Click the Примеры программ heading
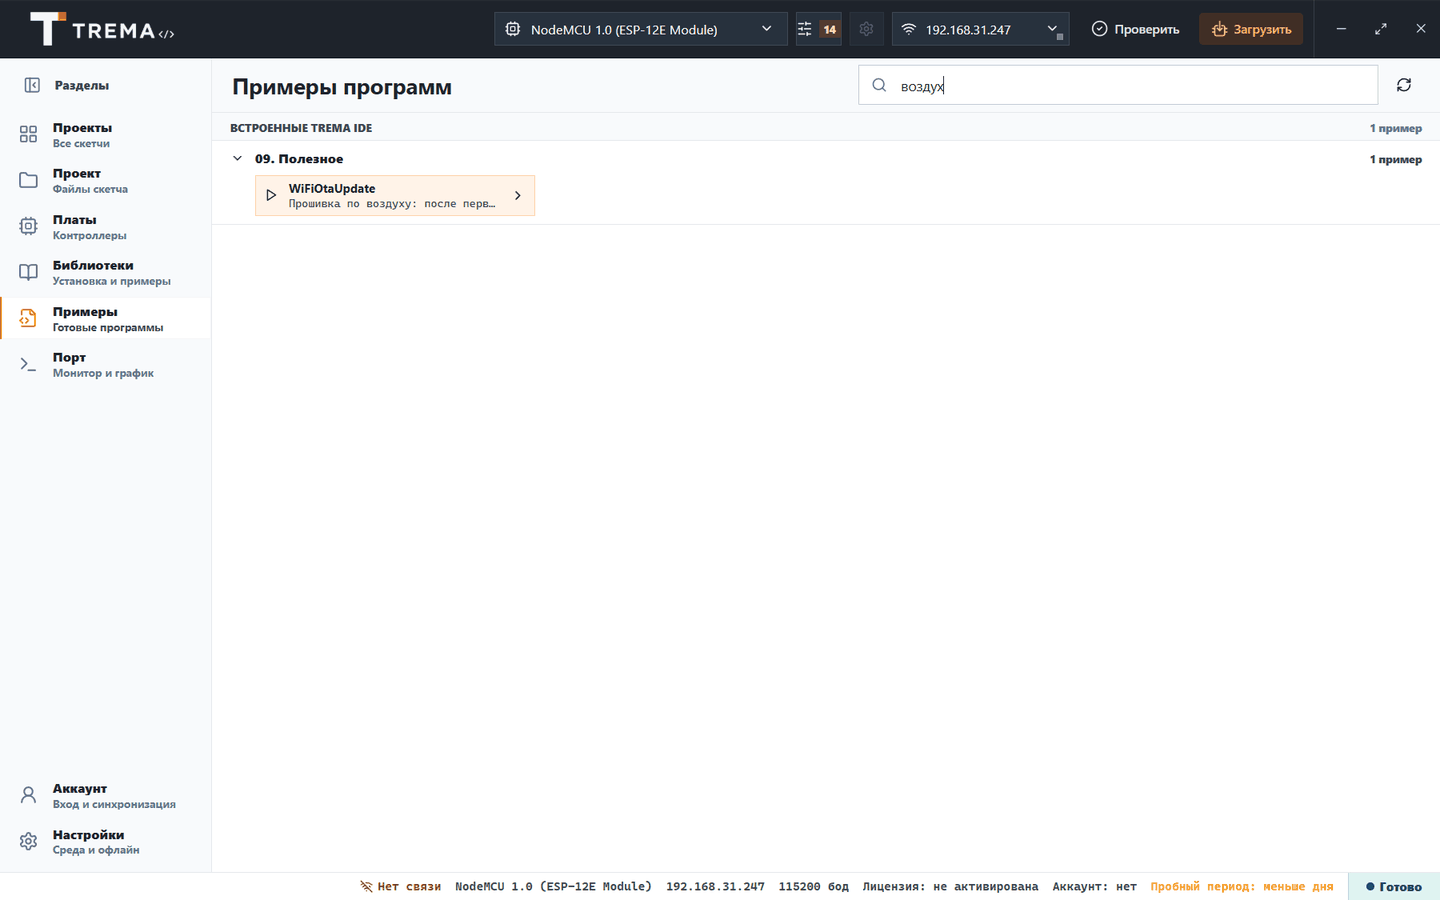Screen dimensions: 1440x900 tap(342, 87)
